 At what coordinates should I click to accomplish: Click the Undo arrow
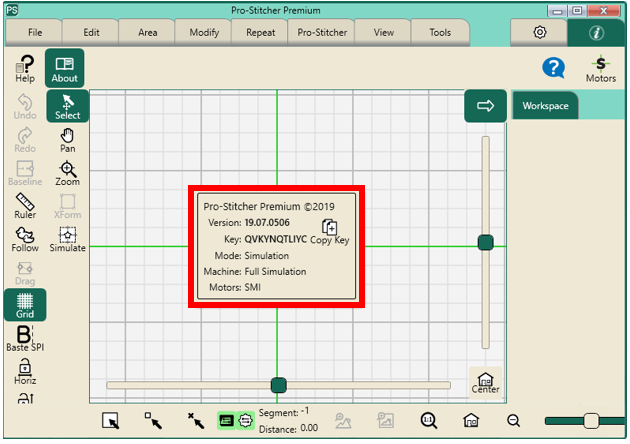pyautogui.click(x=25, y=107)
